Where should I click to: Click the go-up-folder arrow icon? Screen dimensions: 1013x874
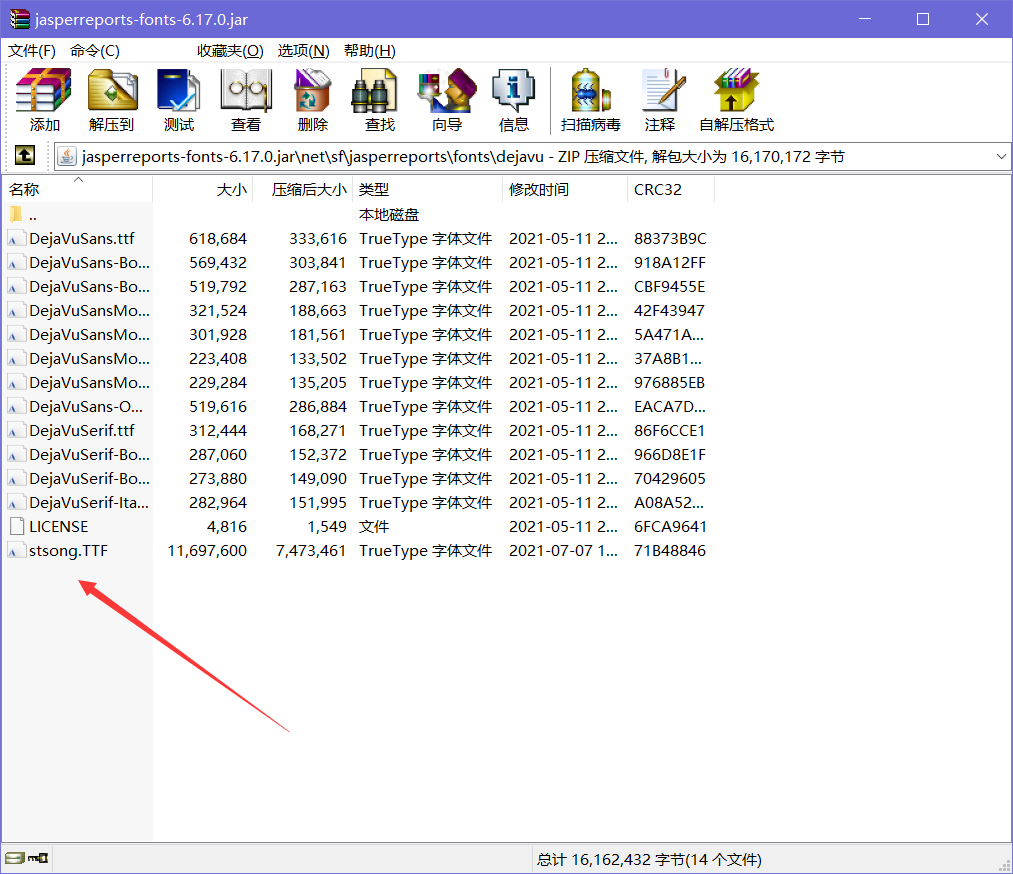coord(25,155)
